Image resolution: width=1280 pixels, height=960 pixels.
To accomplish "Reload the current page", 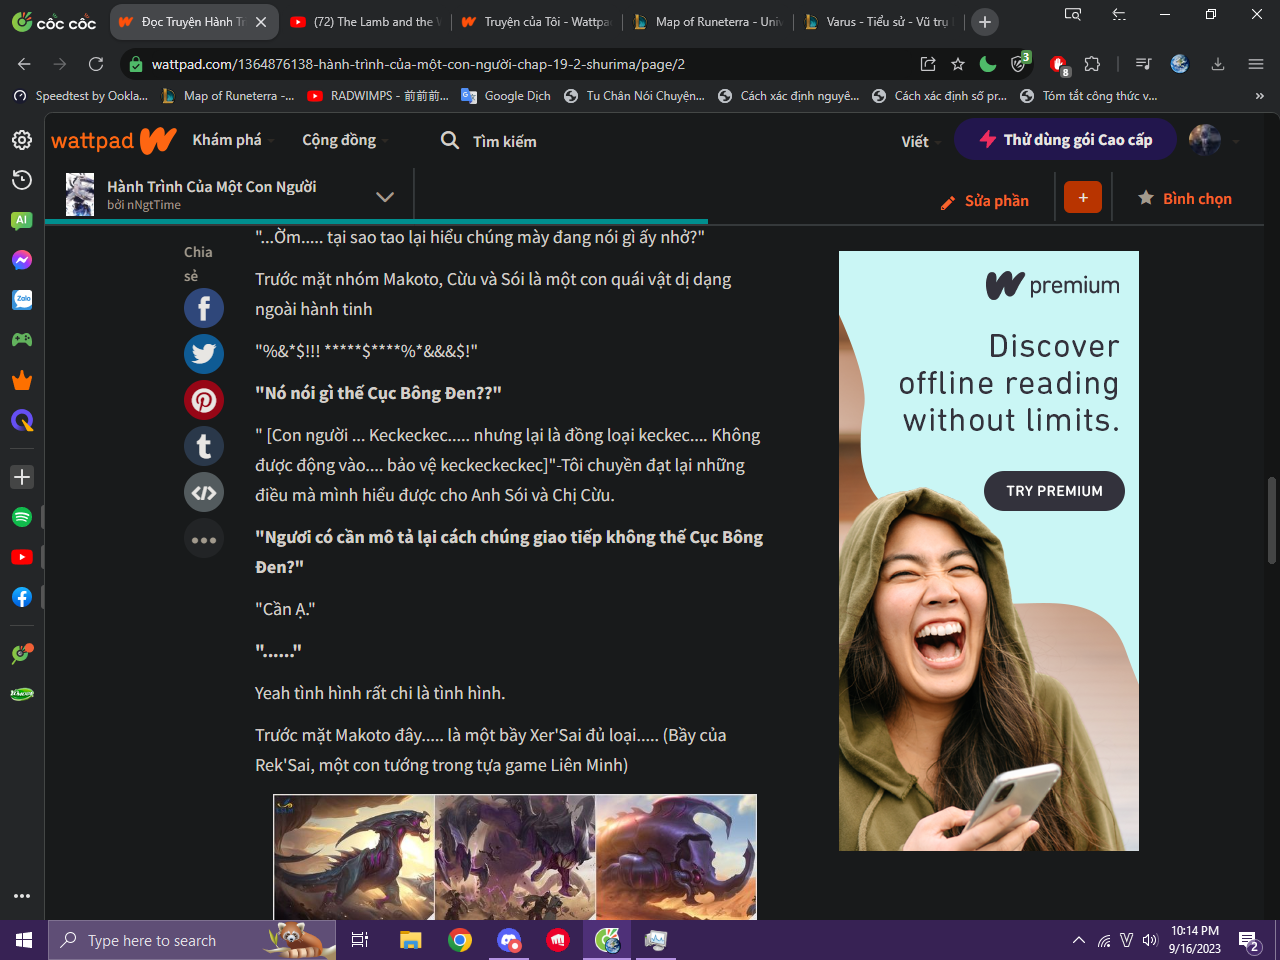I will pos(96,64).
